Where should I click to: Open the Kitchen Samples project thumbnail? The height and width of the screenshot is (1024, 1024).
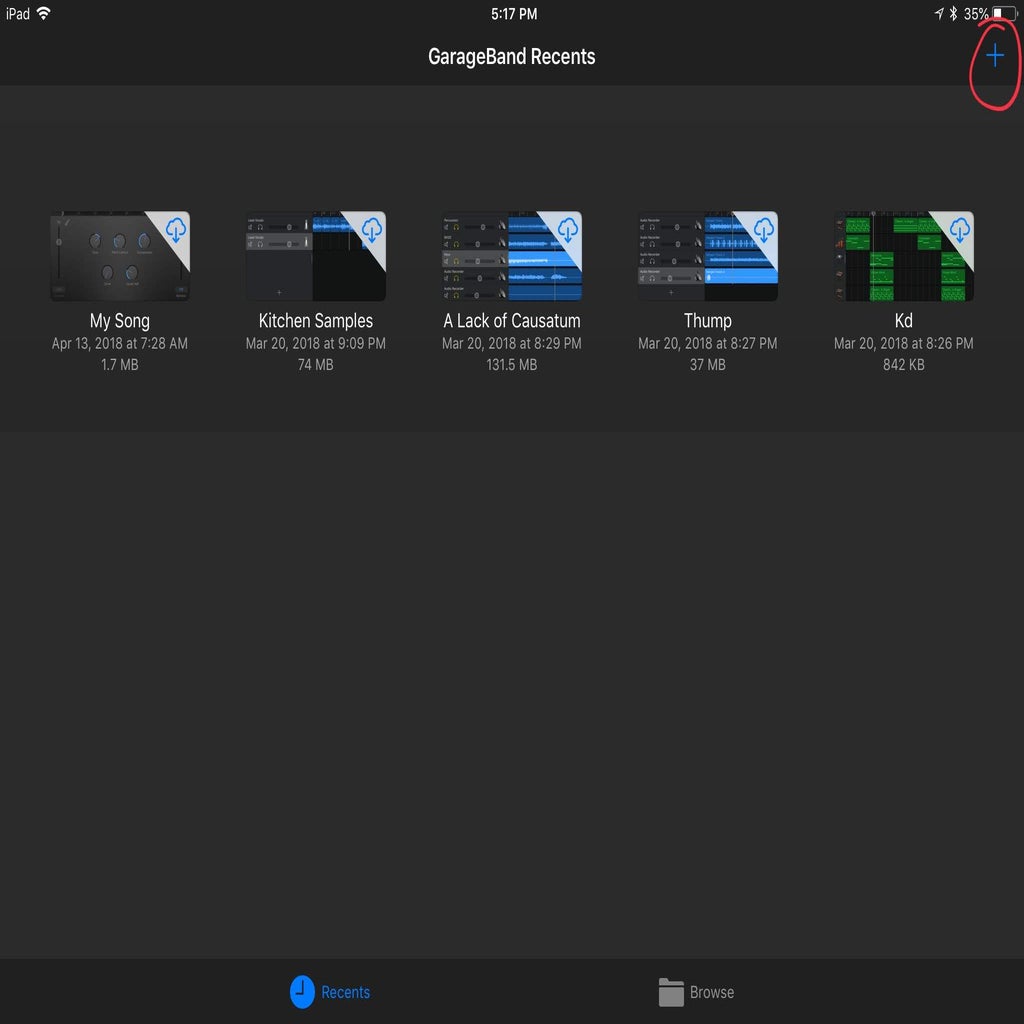click(x=316, y=256)
